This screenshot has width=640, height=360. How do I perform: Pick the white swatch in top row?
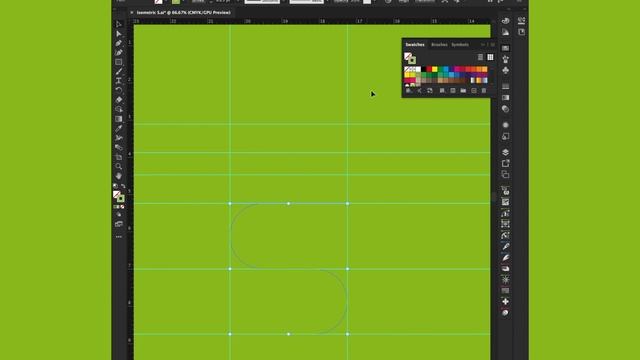418,69
